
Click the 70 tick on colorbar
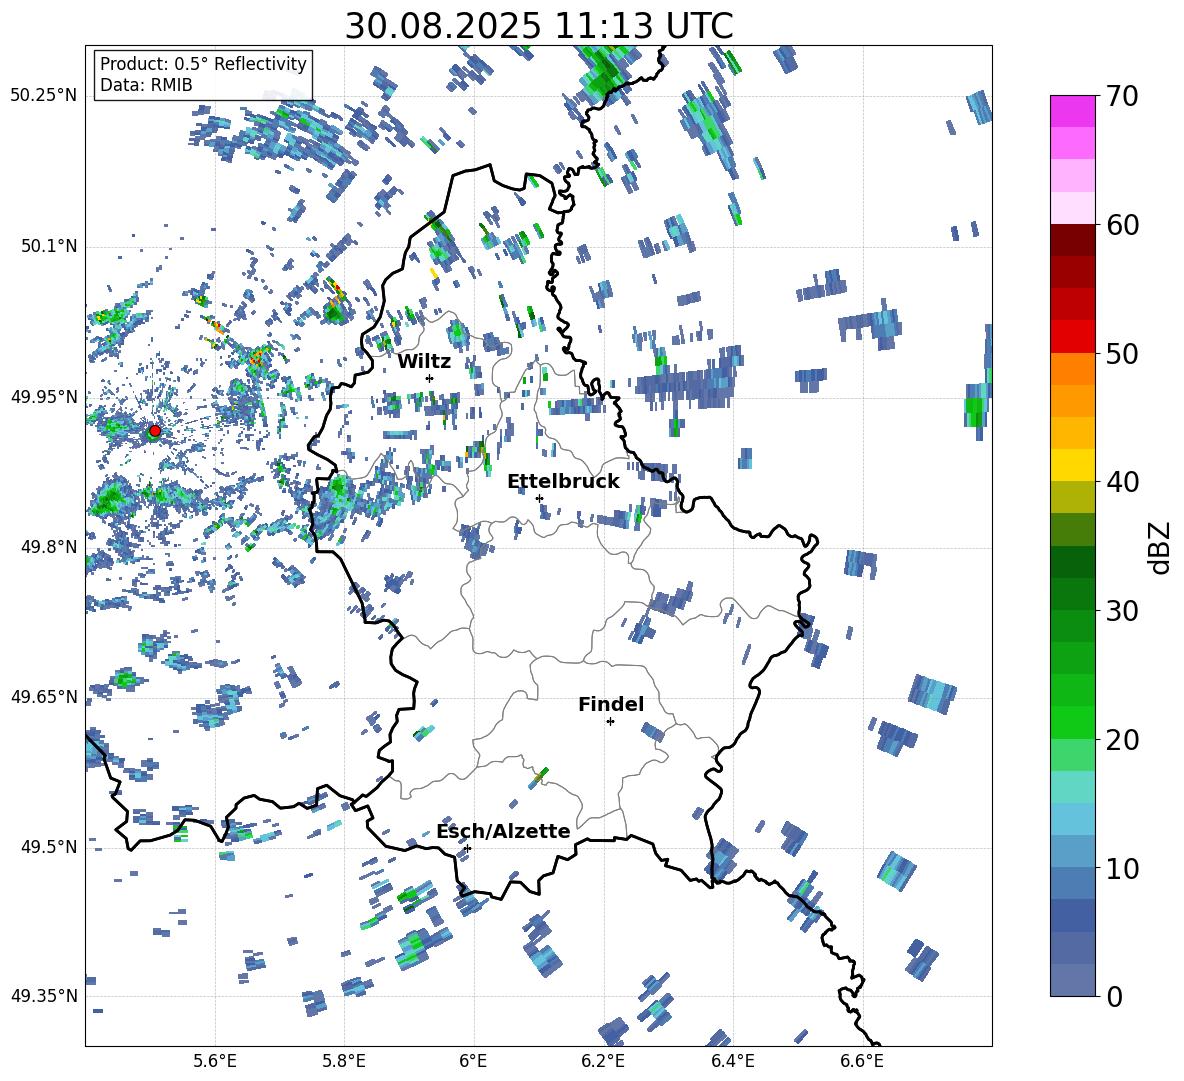1120,96
